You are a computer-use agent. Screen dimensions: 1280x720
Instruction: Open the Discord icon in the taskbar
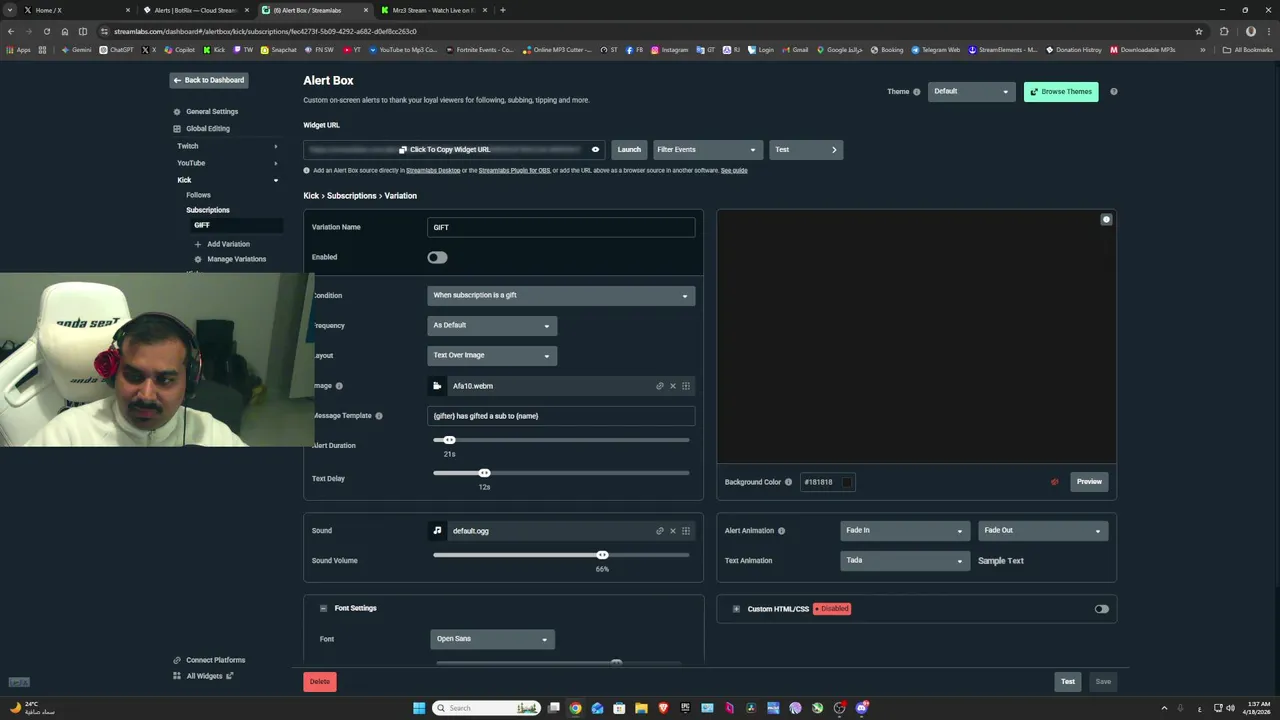(861, 708)
